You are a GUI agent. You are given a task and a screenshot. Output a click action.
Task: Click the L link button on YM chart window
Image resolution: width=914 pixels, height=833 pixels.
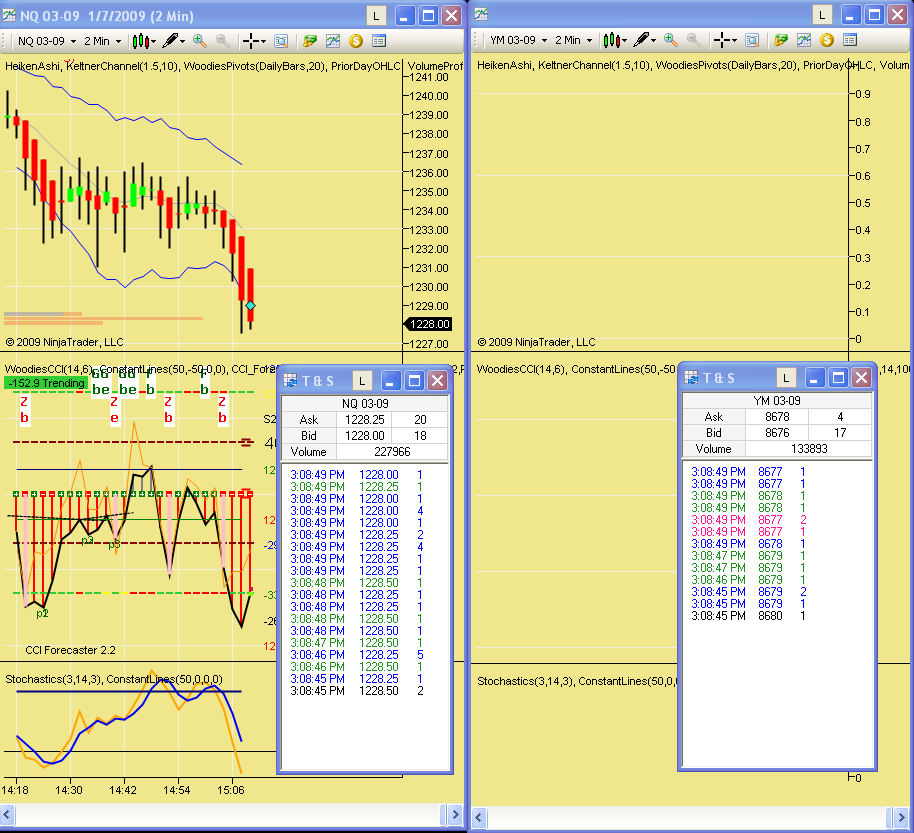coord(822,15)
